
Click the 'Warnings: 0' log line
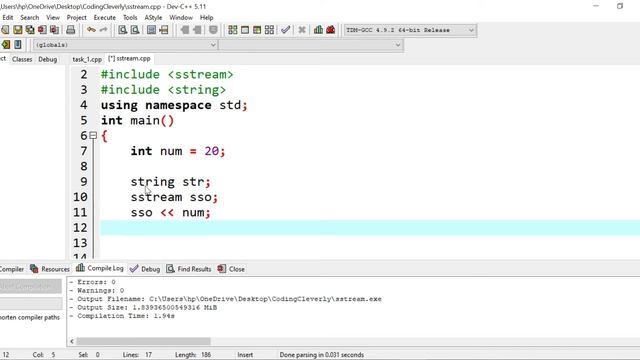pos(97,291)
